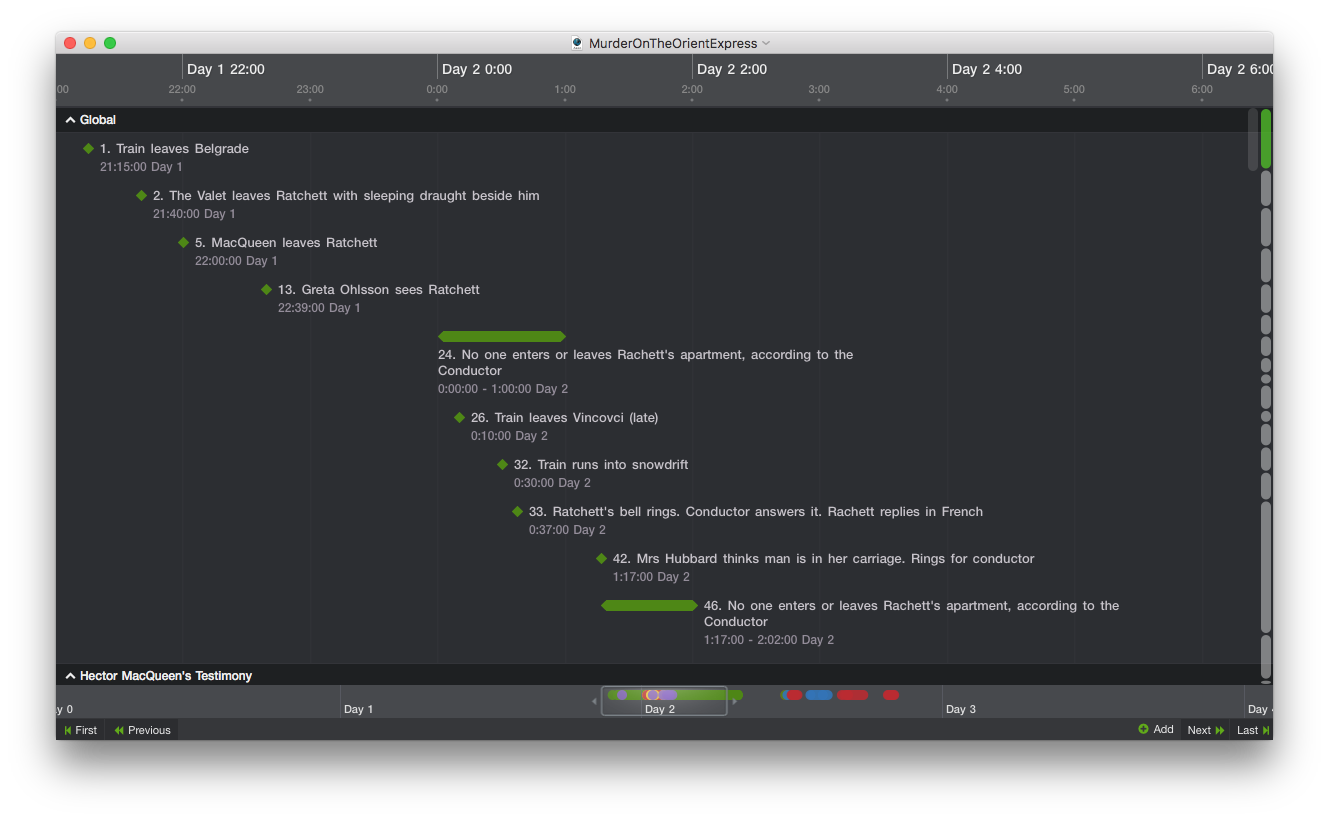
Task: Go to First event
Action: (80, 730)
